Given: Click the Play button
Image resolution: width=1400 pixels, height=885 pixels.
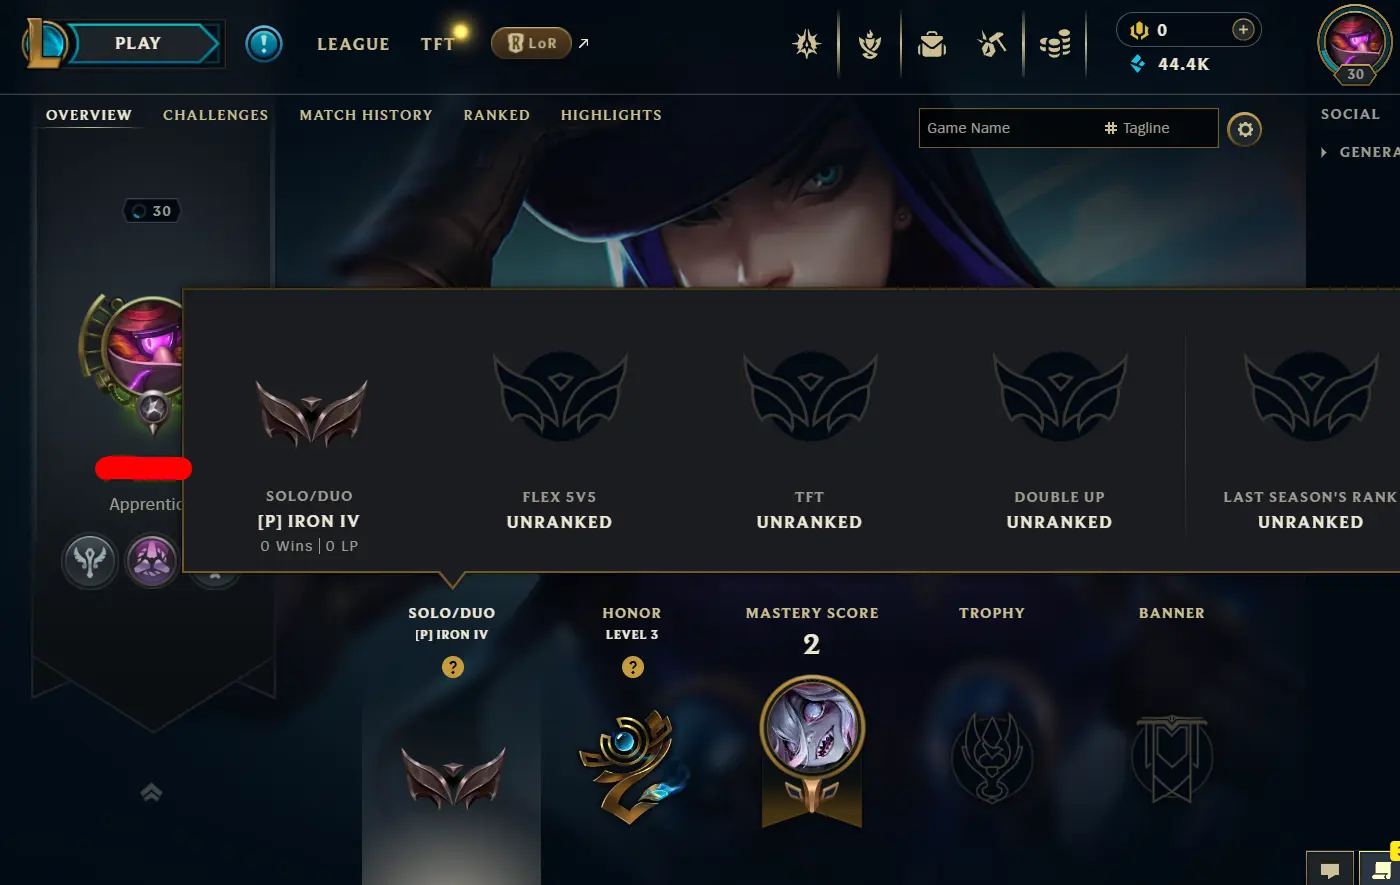Looking at the screenshot, I should (138, 44).
